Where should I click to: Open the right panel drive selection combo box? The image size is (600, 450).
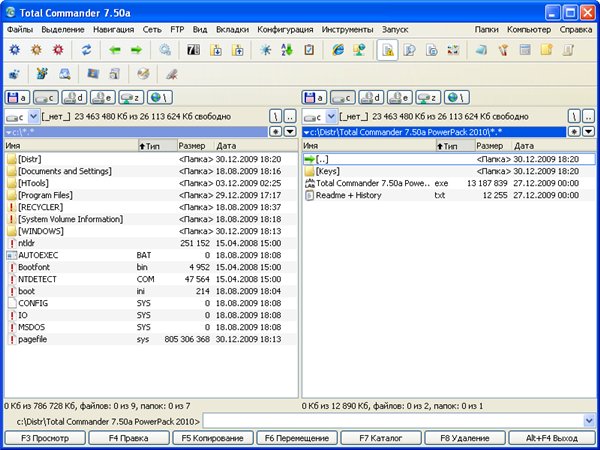pos(319,116)
